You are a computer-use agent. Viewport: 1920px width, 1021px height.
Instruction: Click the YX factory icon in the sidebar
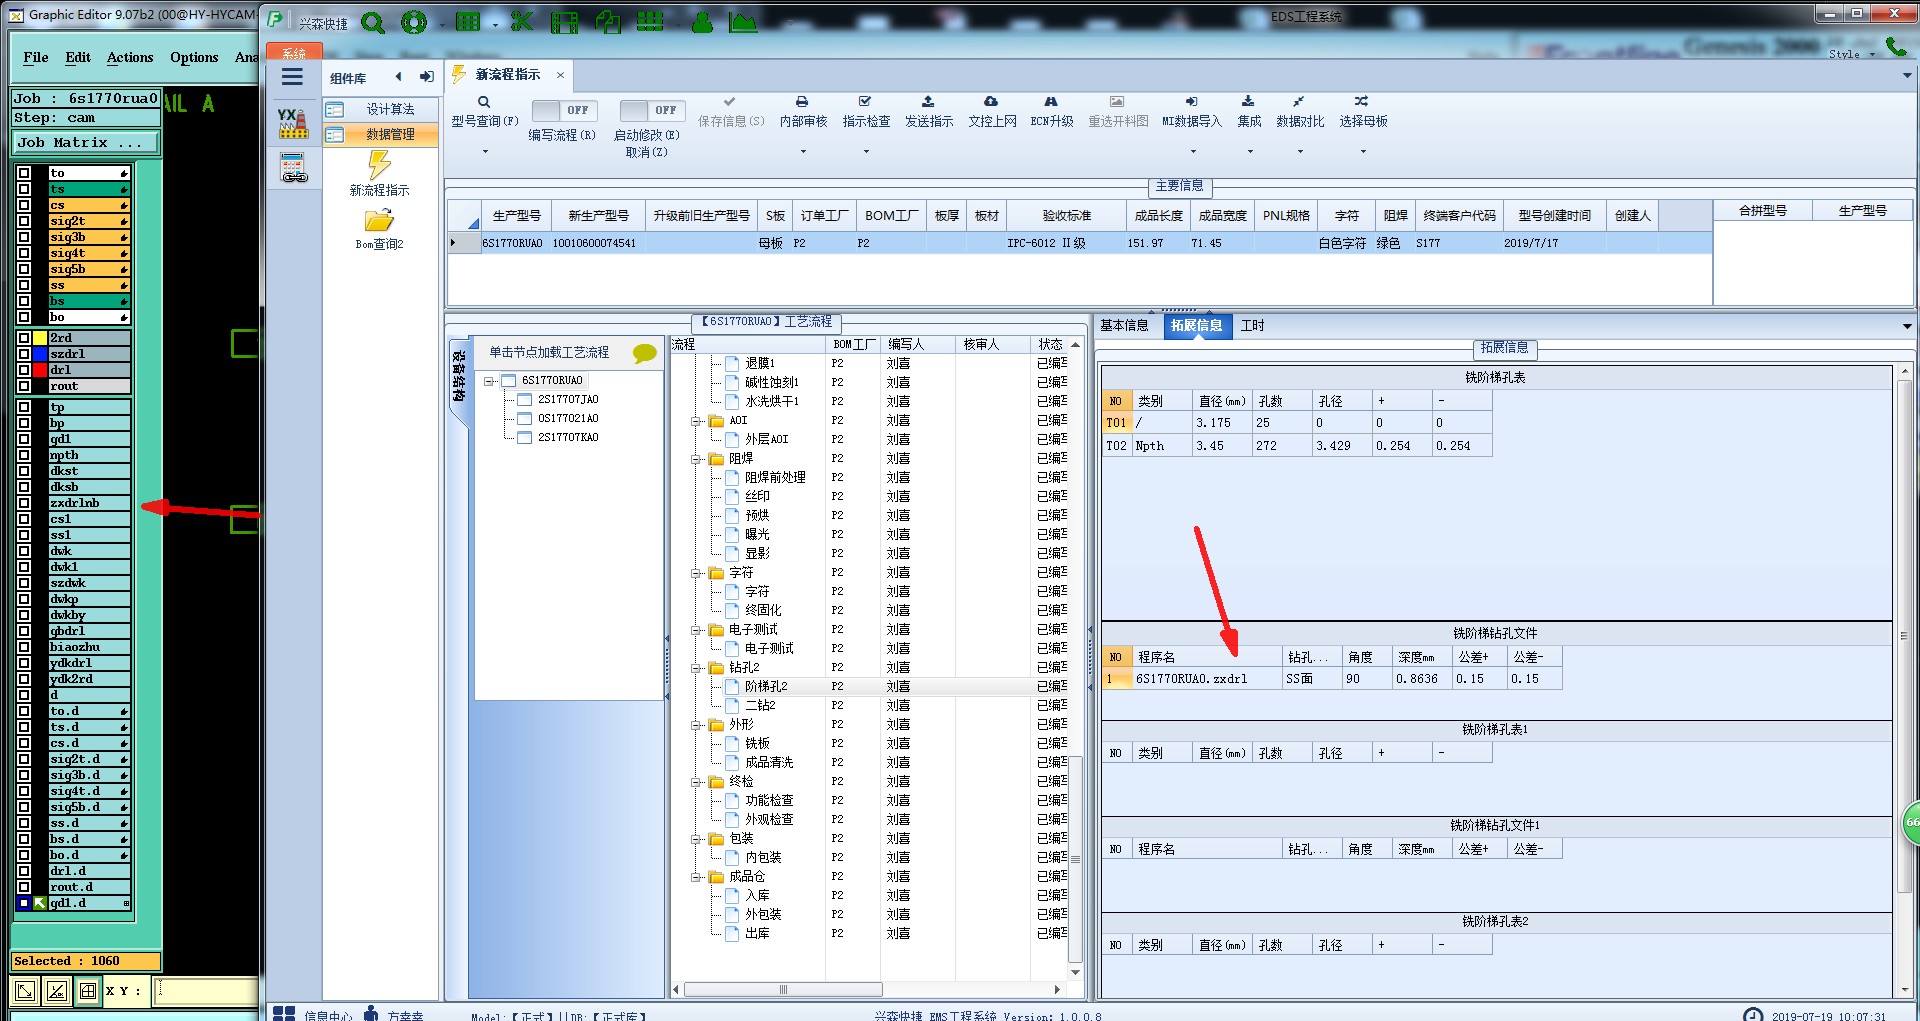[x=292, y=123]
